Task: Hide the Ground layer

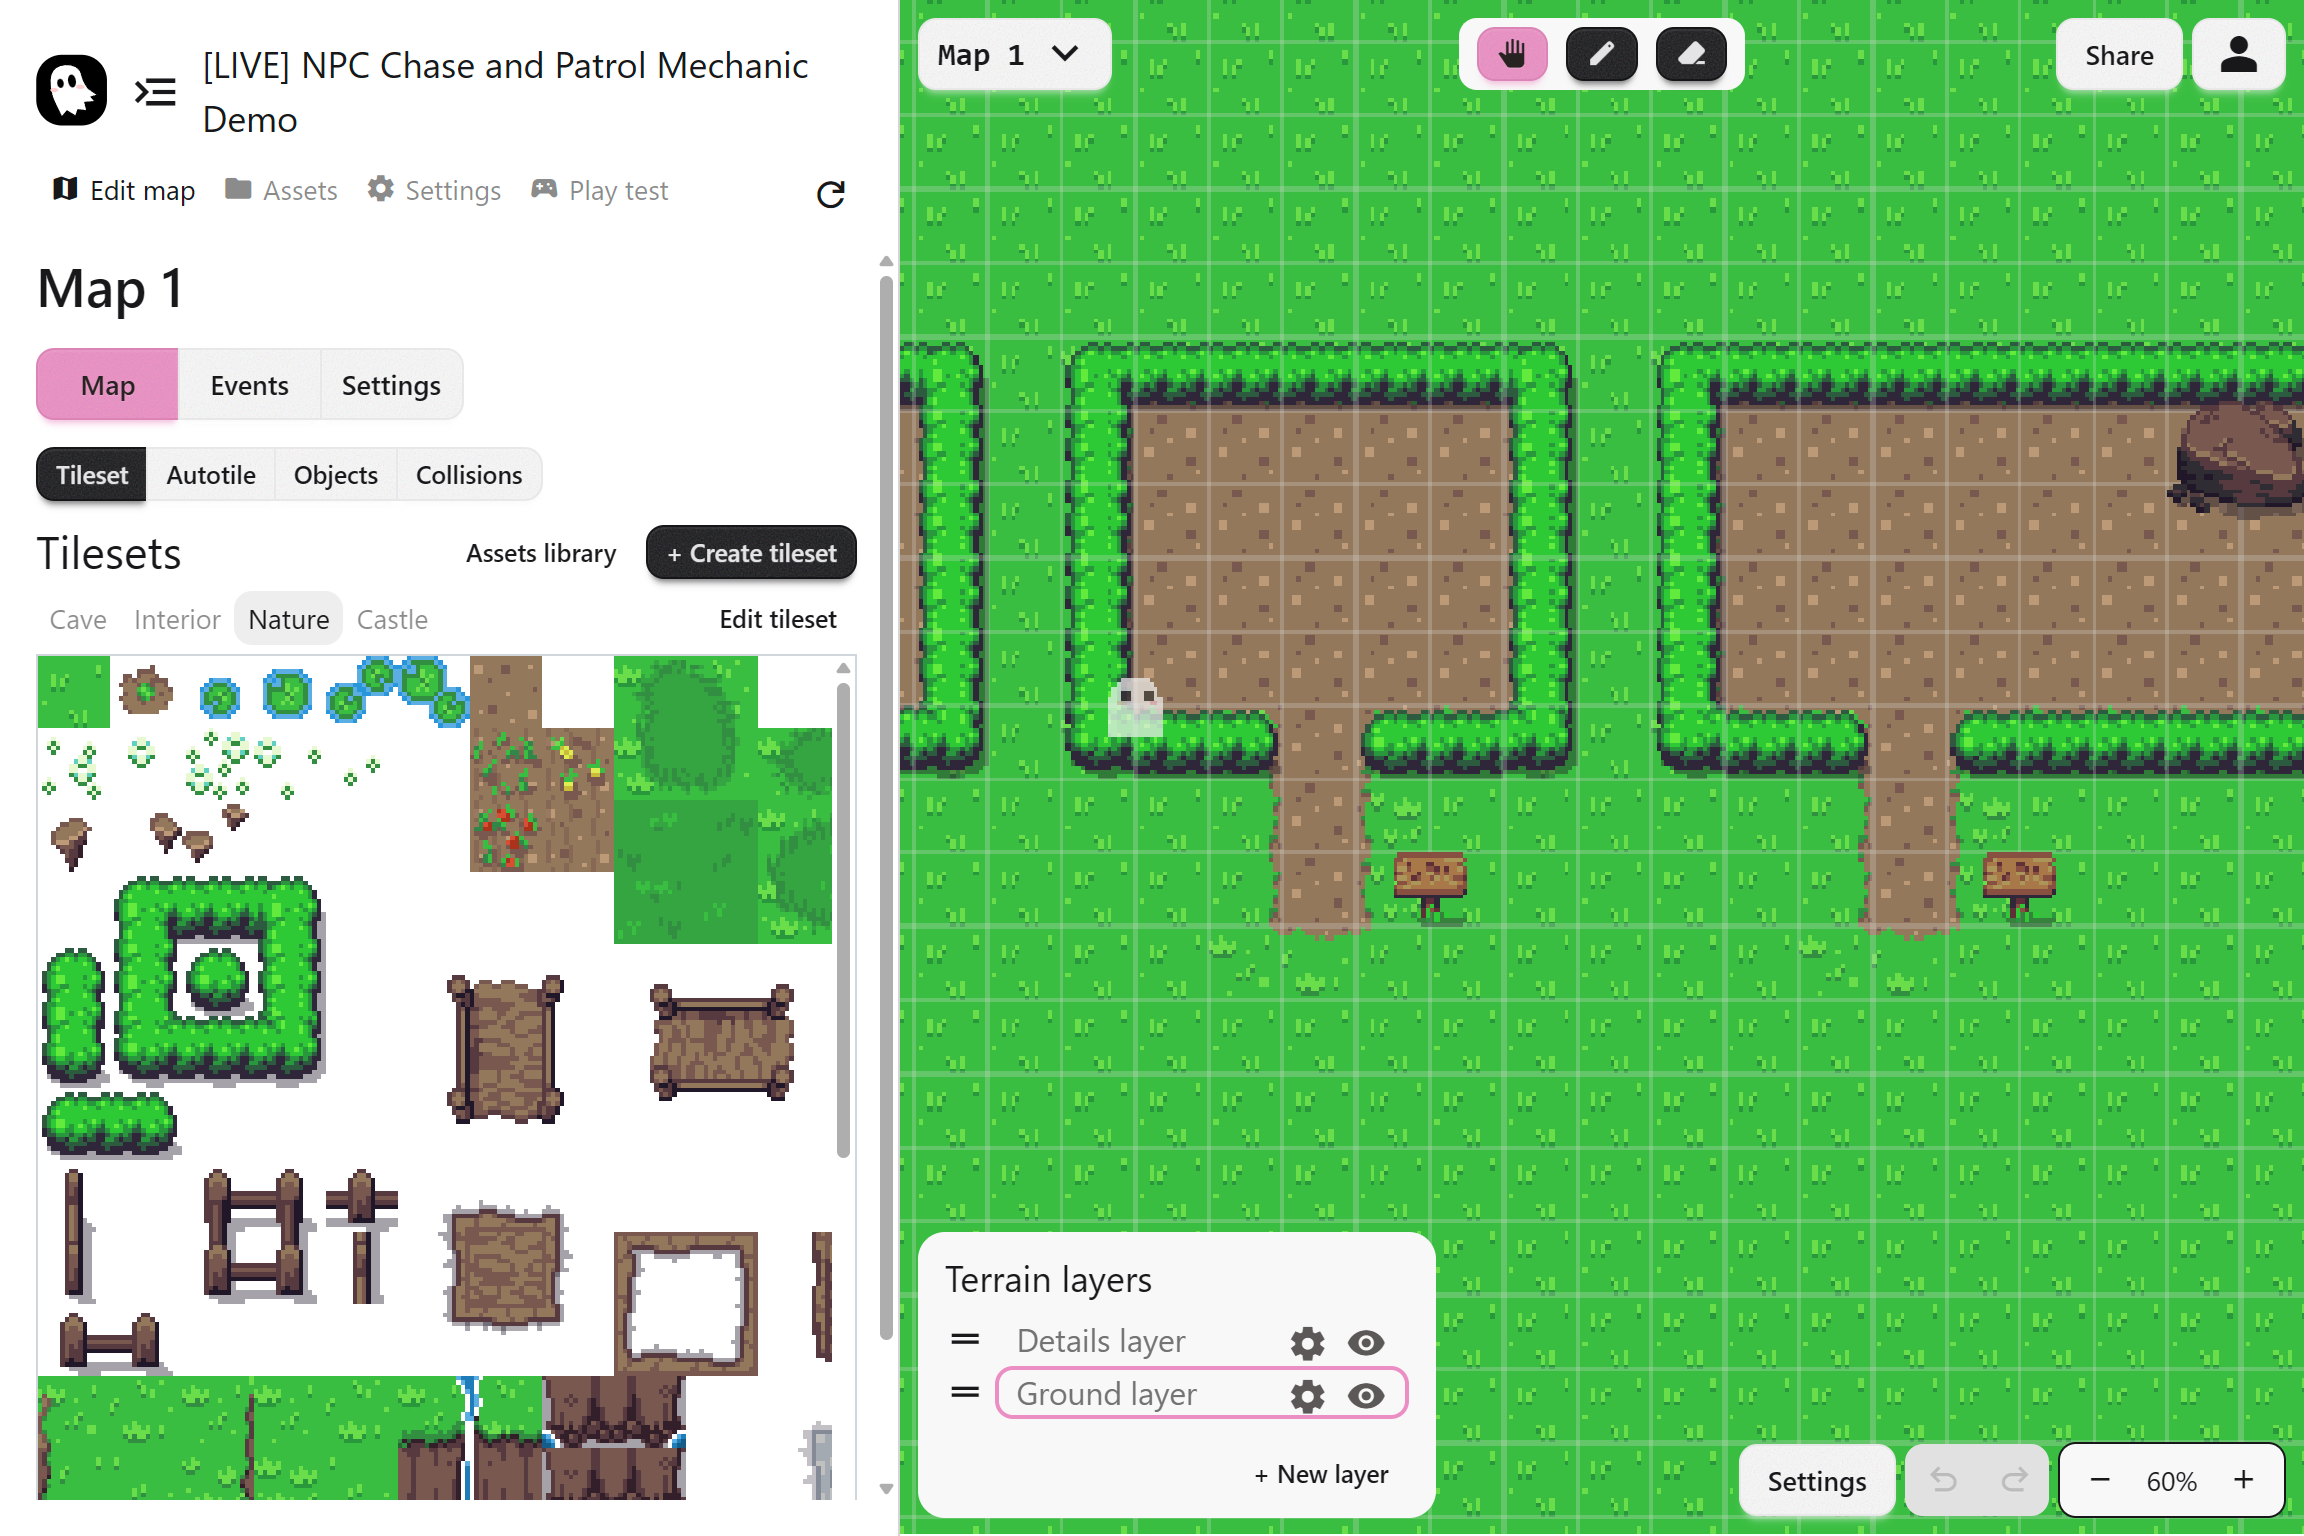Action: coord(1366,1395)
